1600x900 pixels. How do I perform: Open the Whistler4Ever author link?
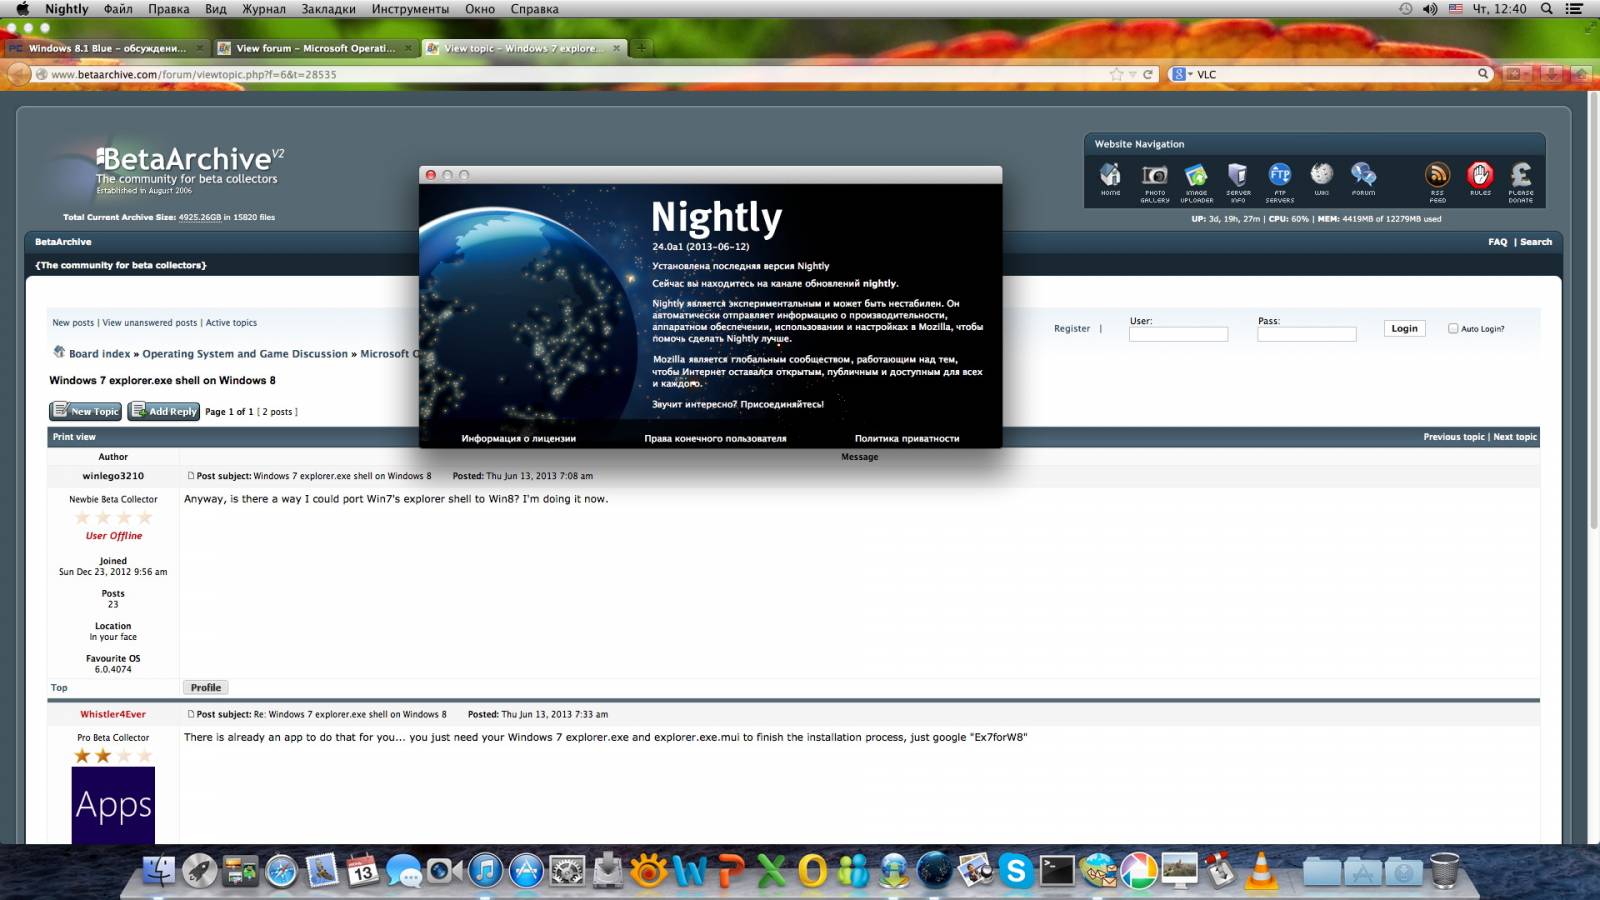(x=113, y=714)
